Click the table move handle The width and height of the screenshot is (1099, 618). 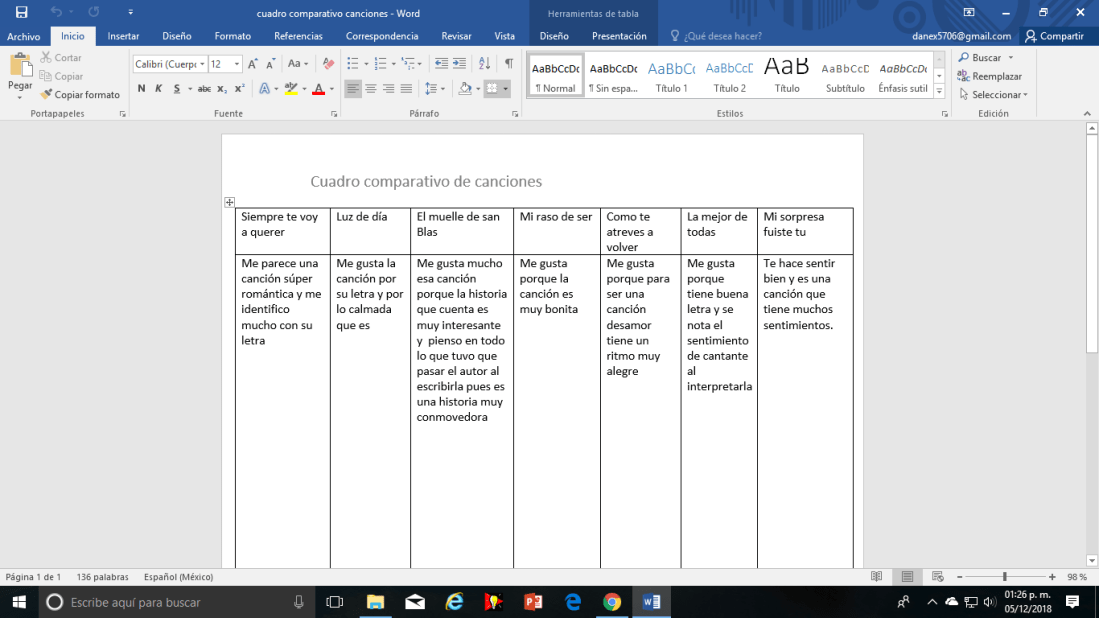point(229,202)
